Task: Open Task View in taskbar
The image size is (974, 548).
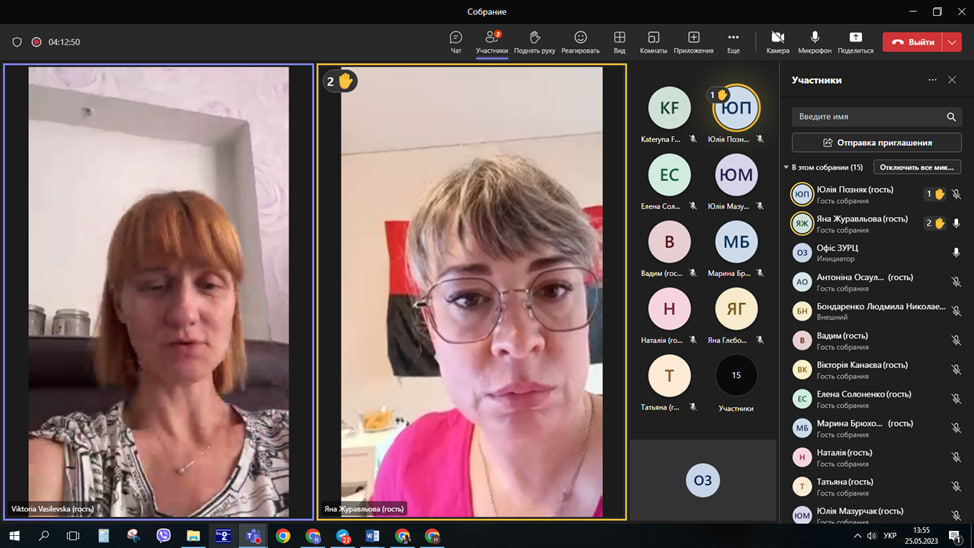Action: 73,536
